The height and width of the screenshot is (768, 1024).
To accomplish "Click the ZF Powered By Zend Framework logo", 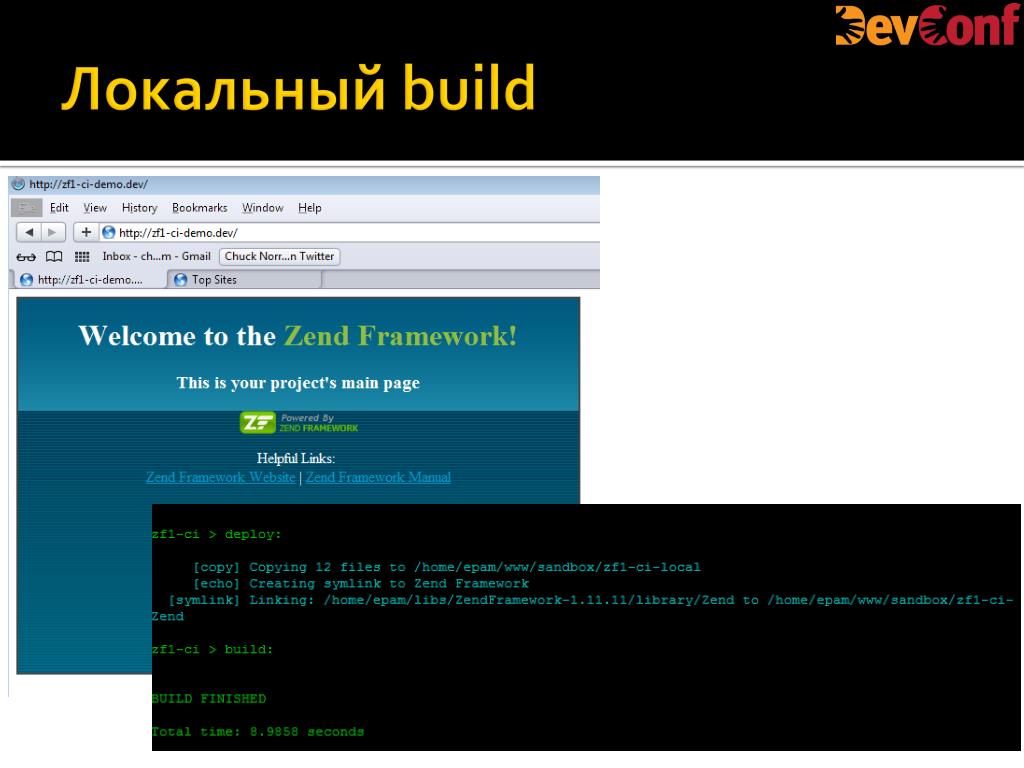I will [x=299, y=423].
